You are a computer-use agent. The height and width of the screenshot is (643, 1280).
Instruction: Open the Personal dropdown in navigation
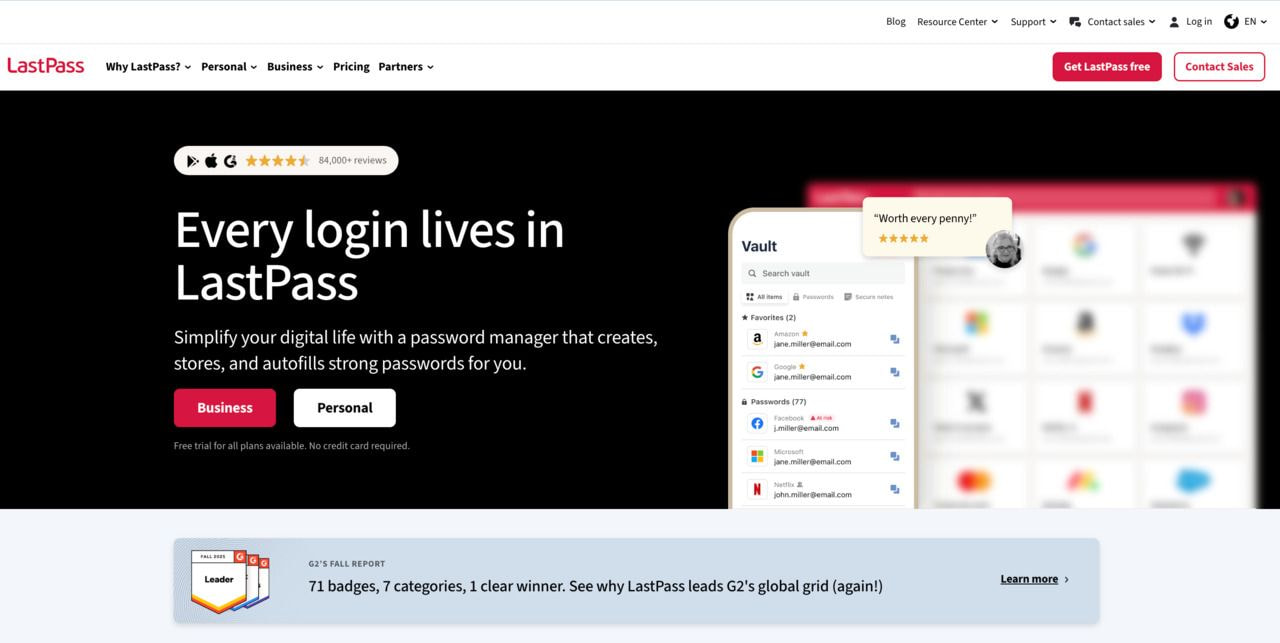tap(229, 67)
